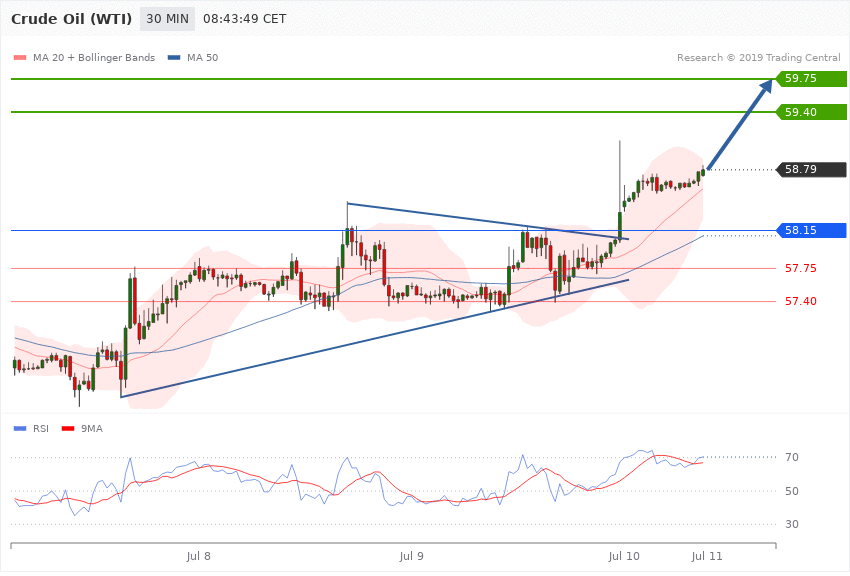Click the MA 50 legend label
This screenshot has height=576, width=850.
[x=202, y=57]
